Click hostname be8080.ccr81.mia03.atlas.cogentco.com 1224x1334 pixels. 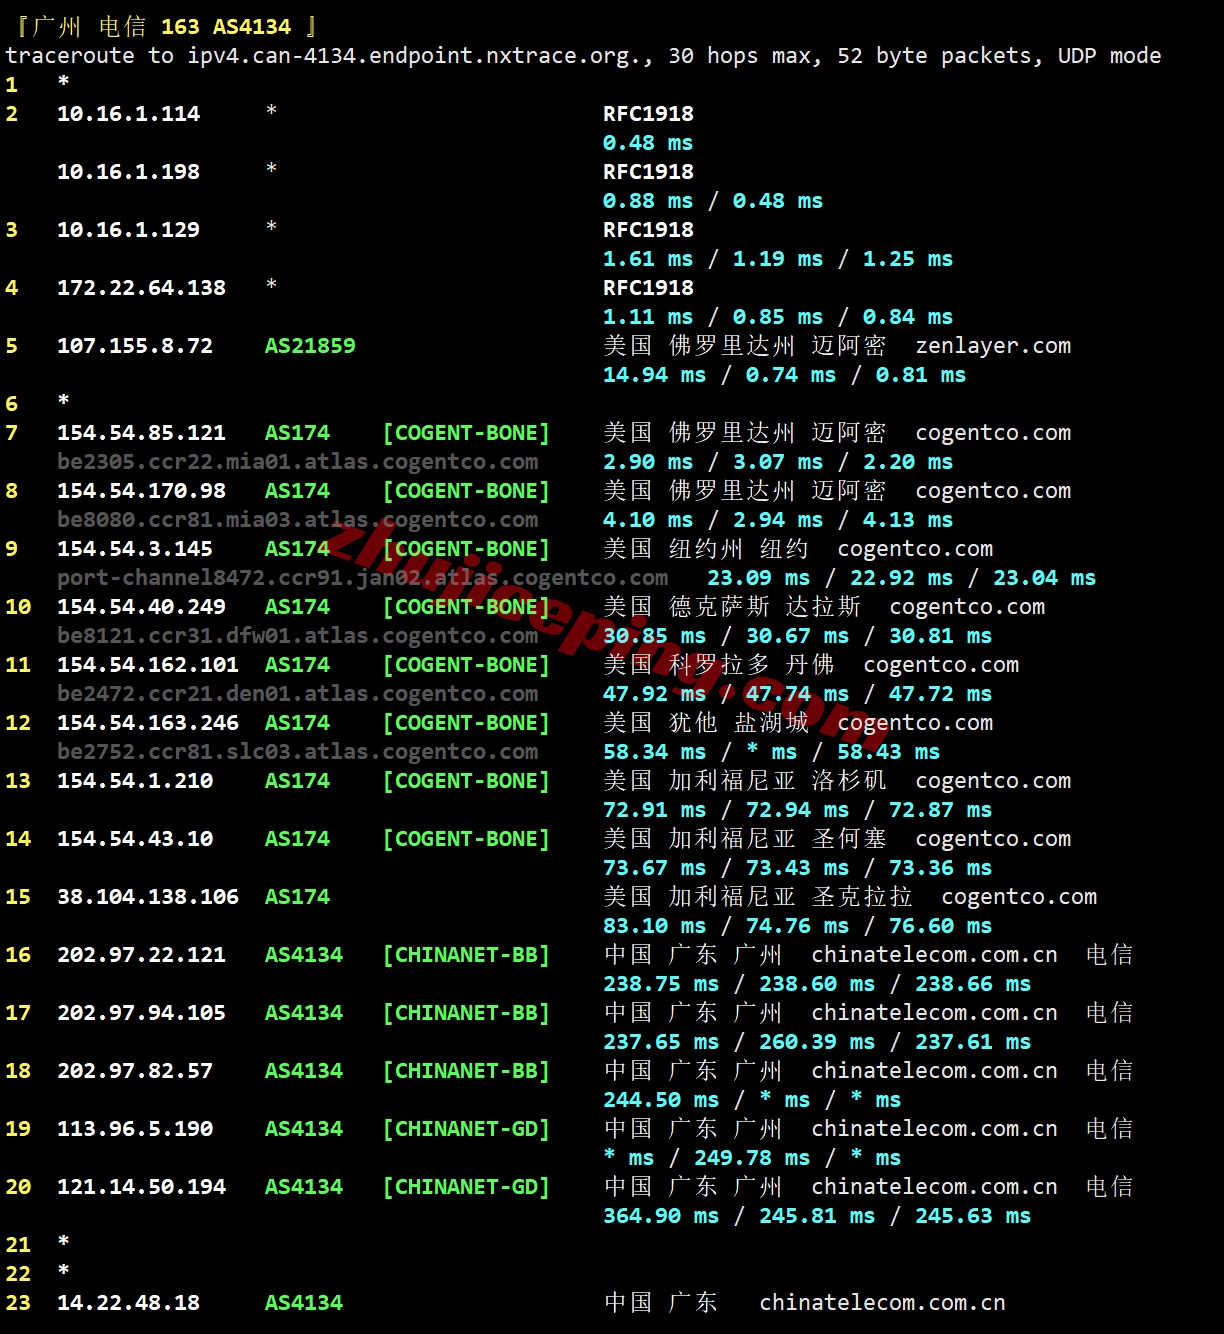tap(297, 520)
